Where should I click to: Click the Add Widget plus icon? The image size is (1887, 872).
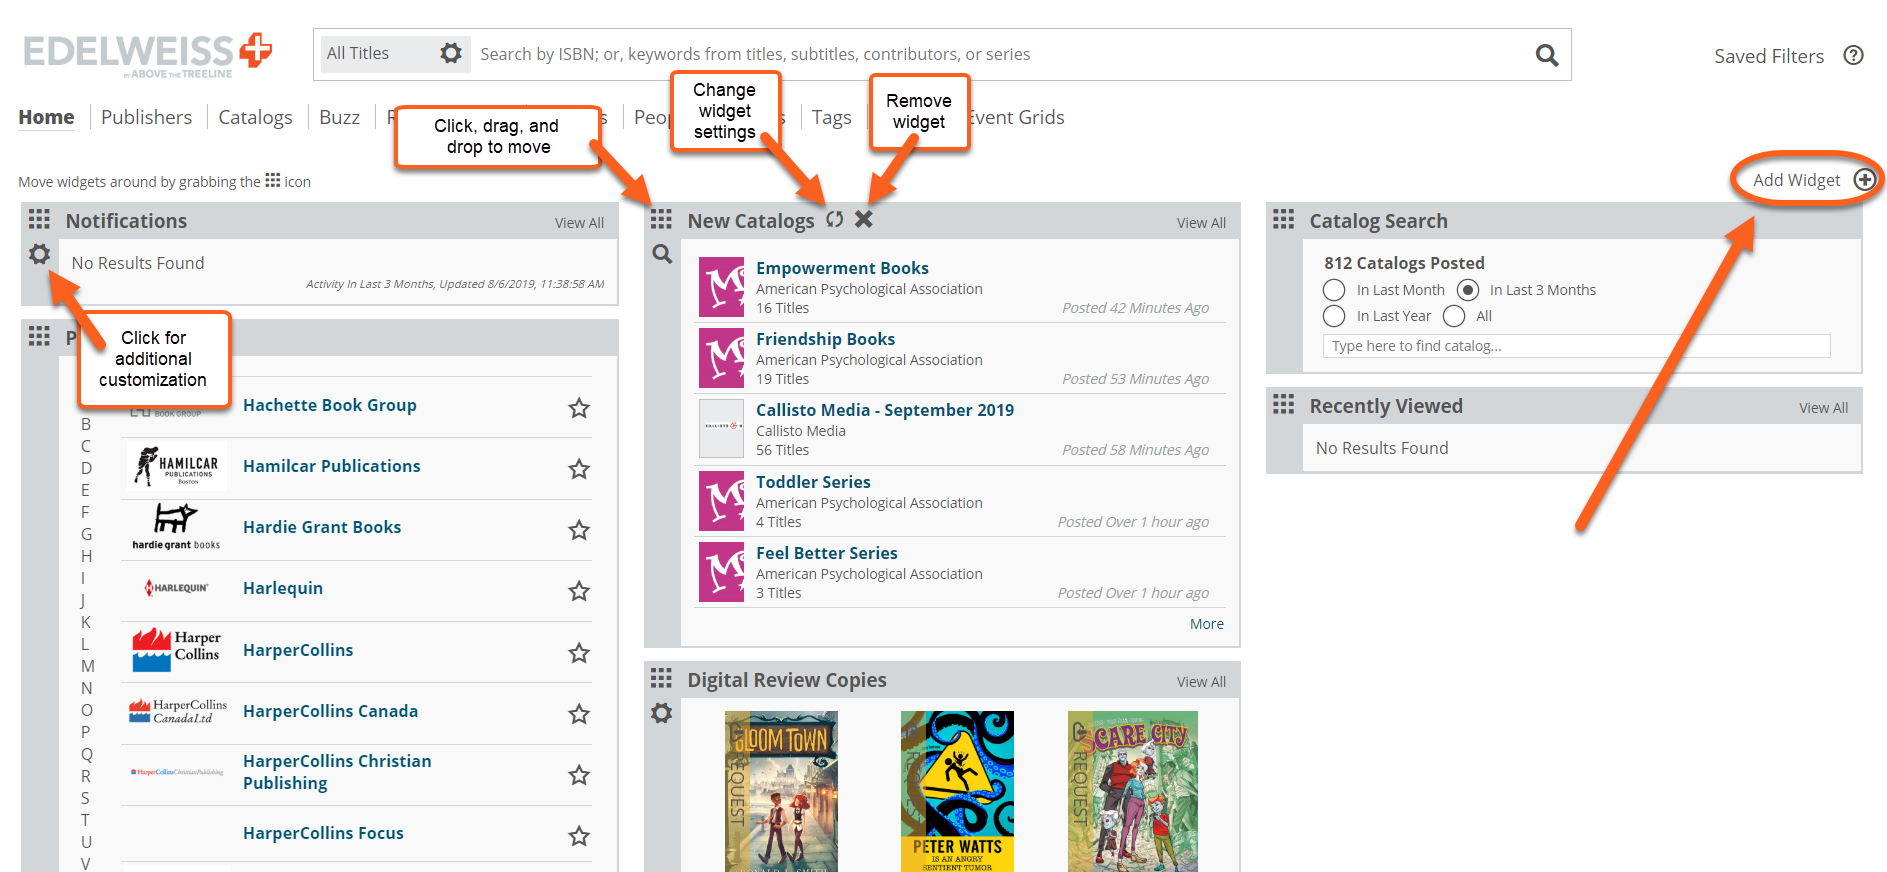(x=1864, y=180)
